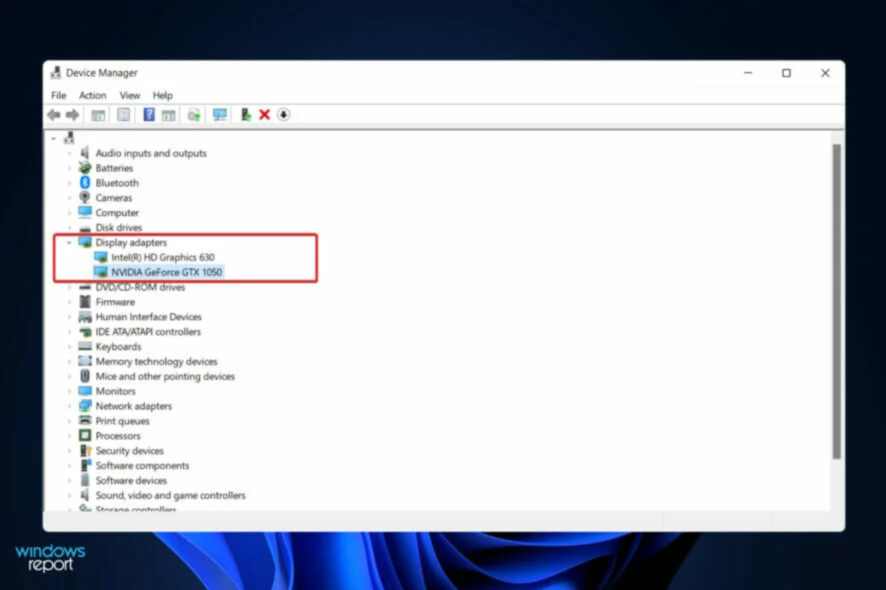Select the Software devices label
Viewport: 886px width, 590px height.
point(131,480)
